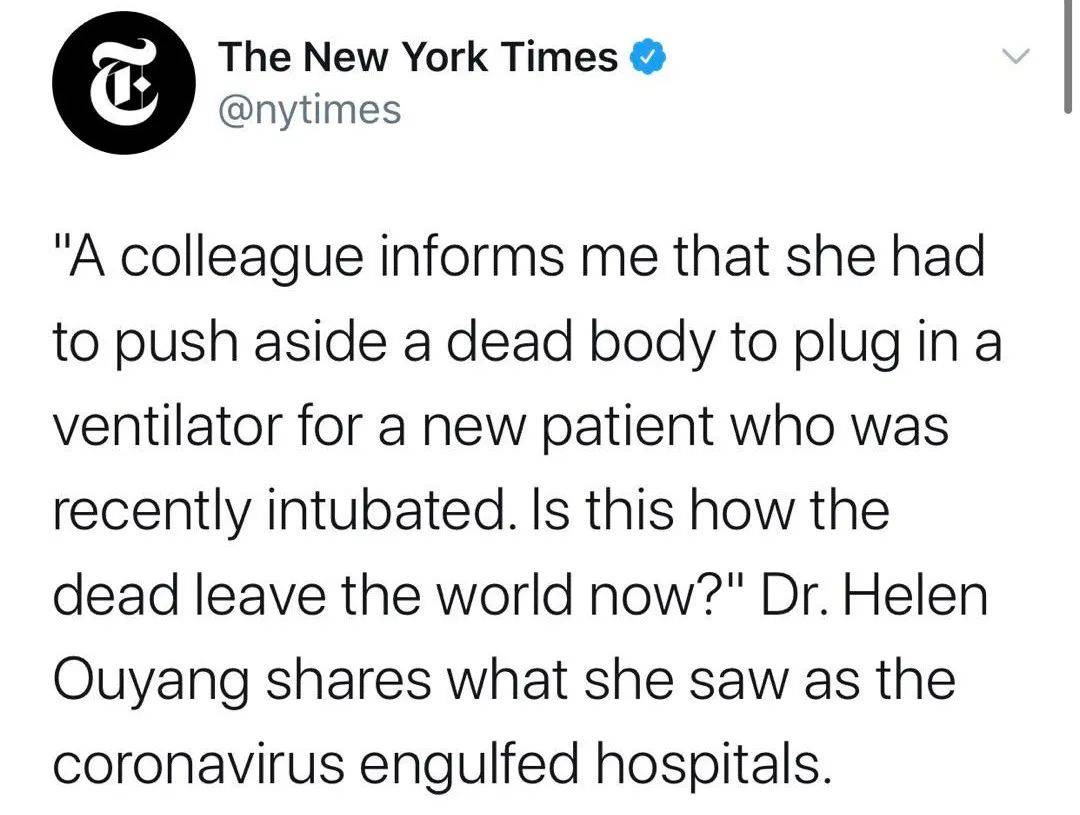Click the blue verified checkmark badge
Image resolution: width=1080 pixels, height=815 pixels.
point(647,58)
